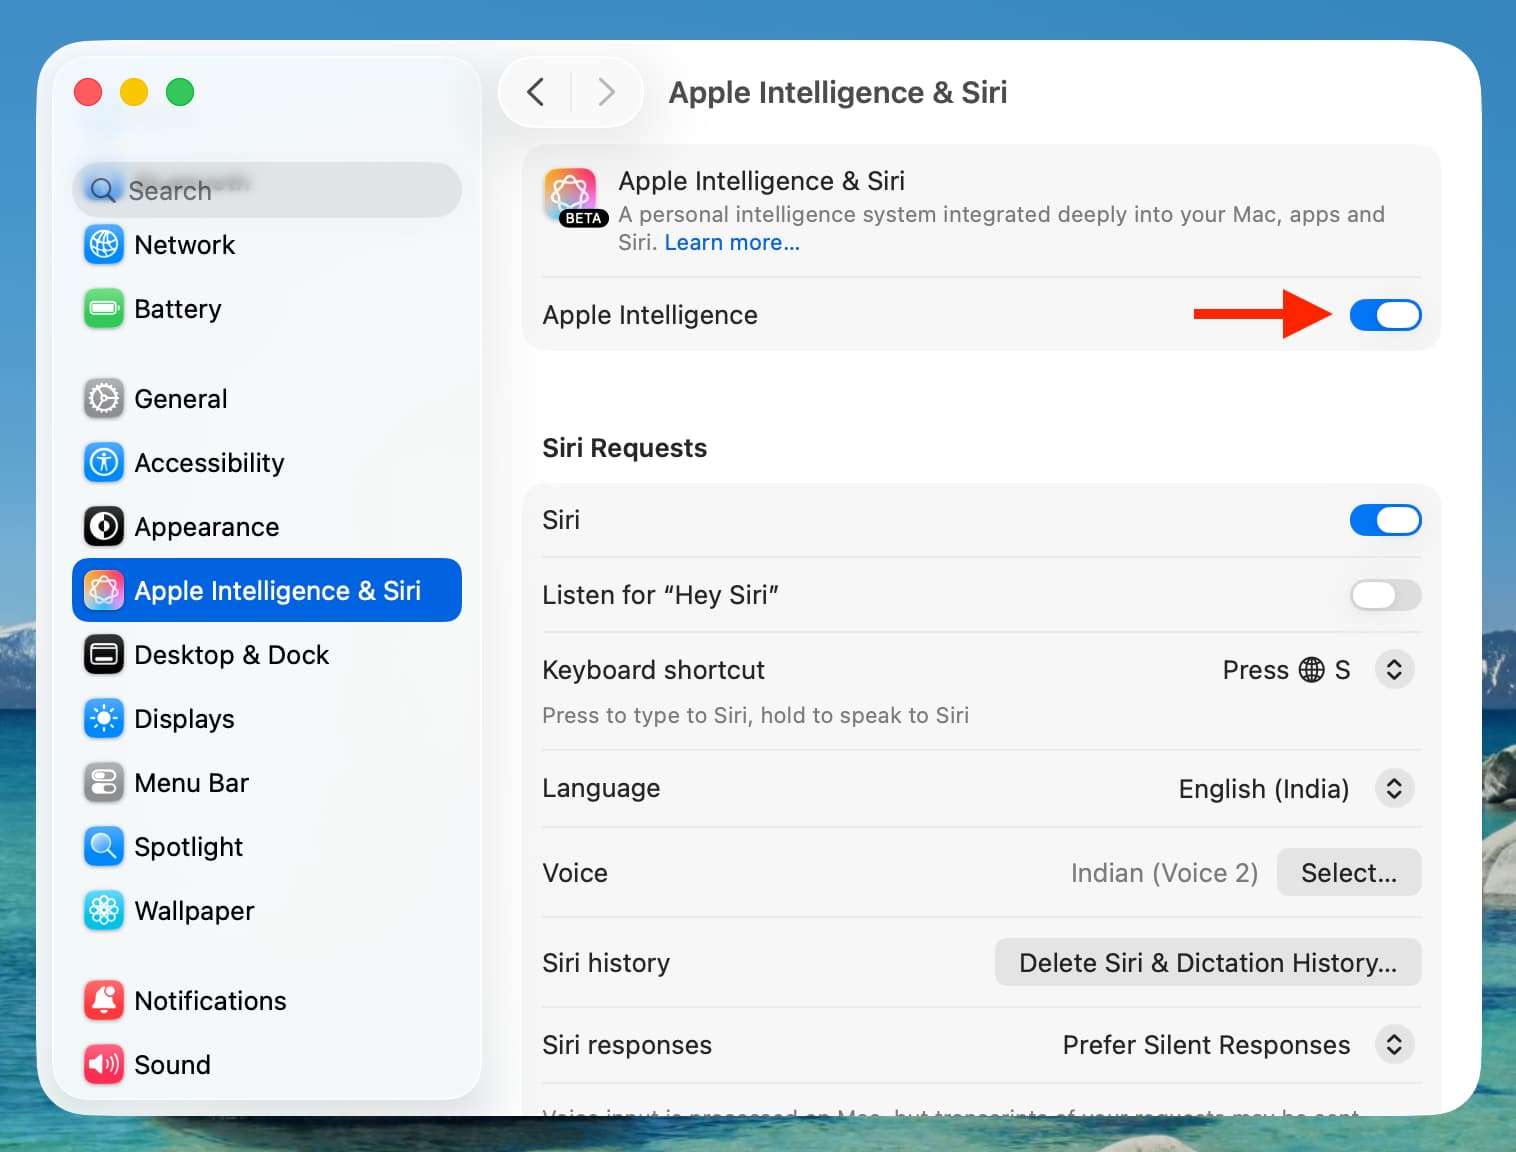
Task: Click the "Press to type to Siri" hint text
Action: (755, 716)
